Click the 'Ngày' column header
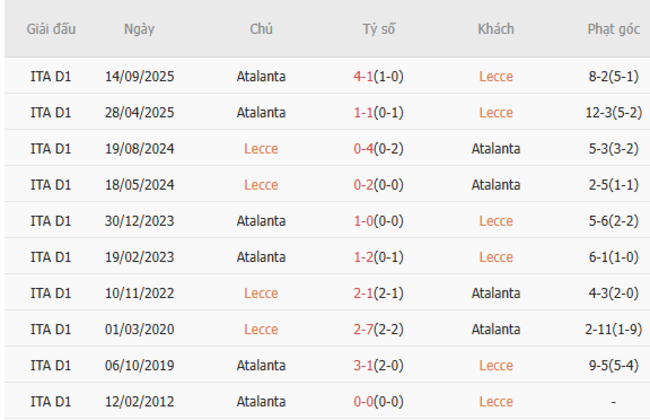The image size is (650, 420). pos(139,29)
